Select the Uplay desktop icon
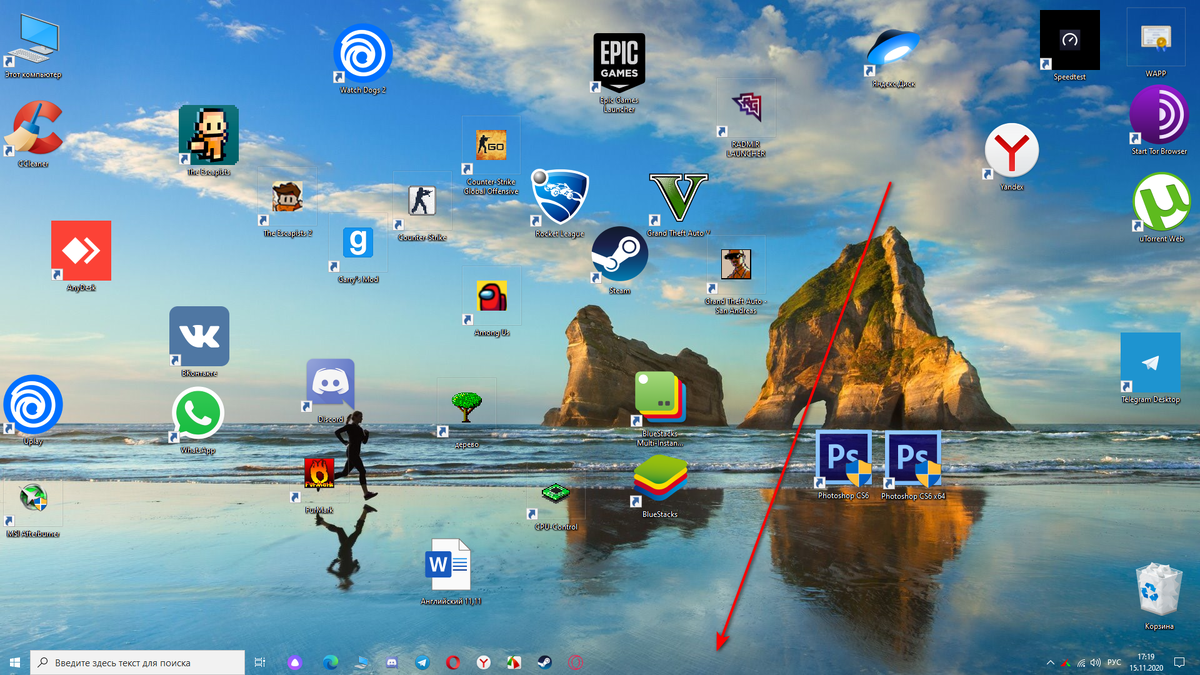This screenshot has width=1200, height=675. point(33,409)
